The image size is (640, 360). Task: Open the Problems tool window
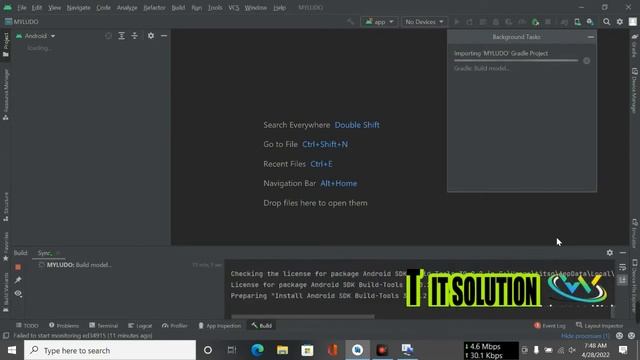(64, 326)
